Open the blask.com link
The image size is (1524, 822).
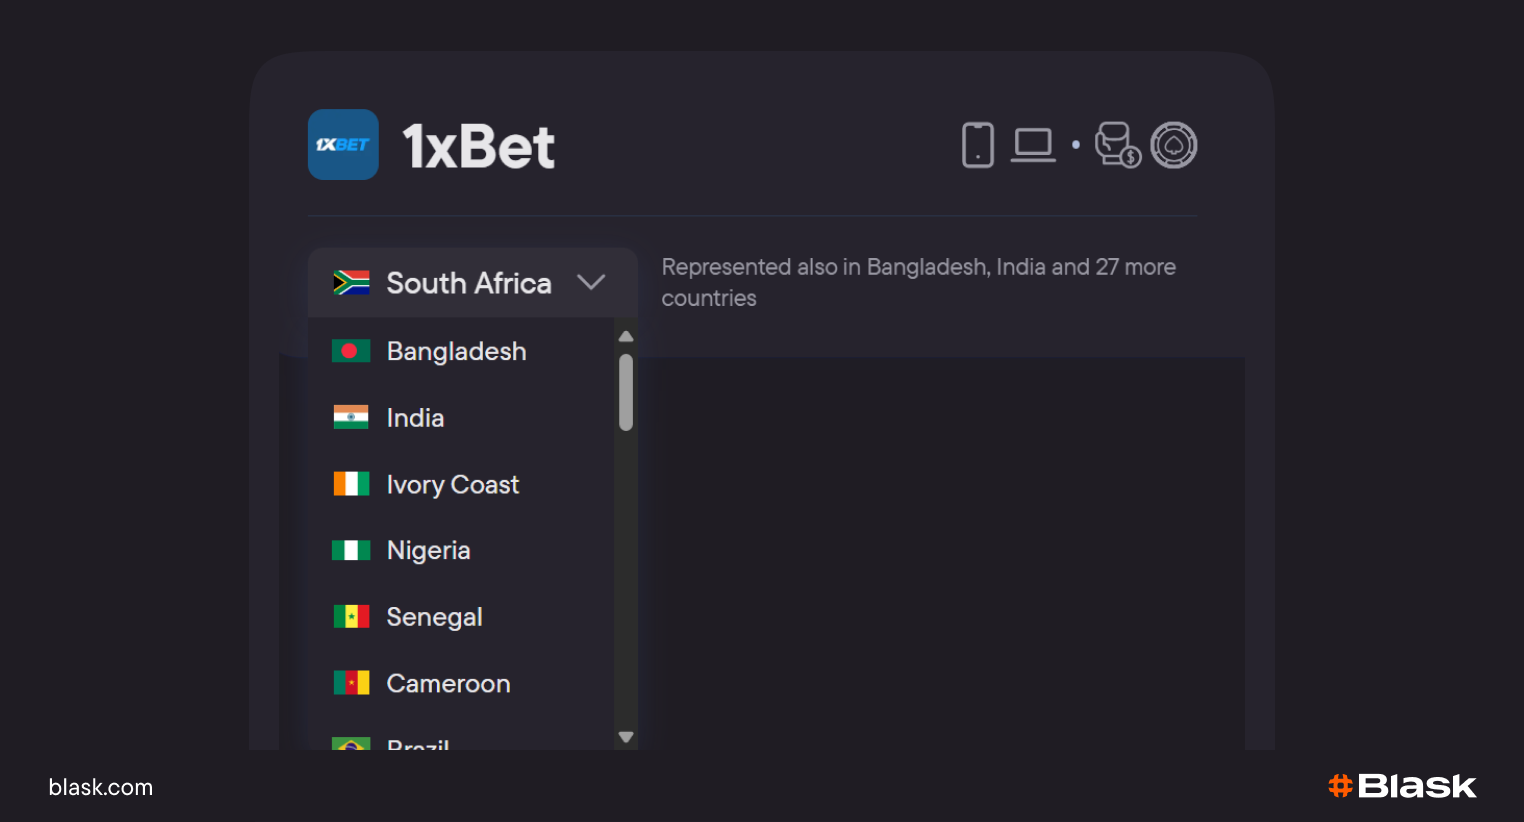(x=101, y=787)
